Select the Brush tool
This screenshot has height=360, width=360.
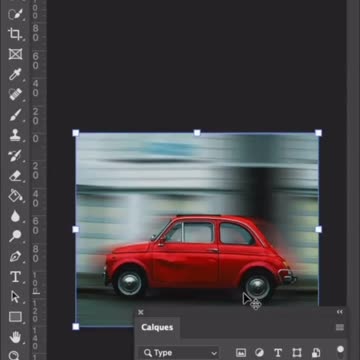15,115
